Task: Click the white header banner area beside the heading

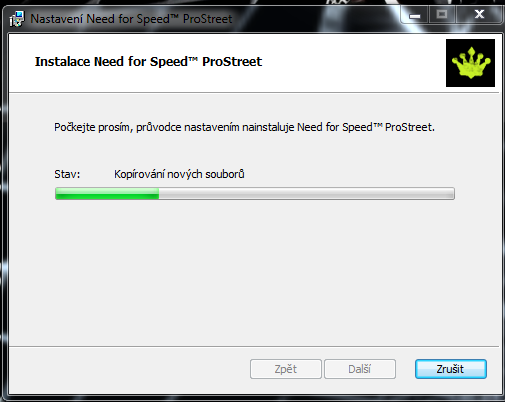Action: click(x=353, y=63)
